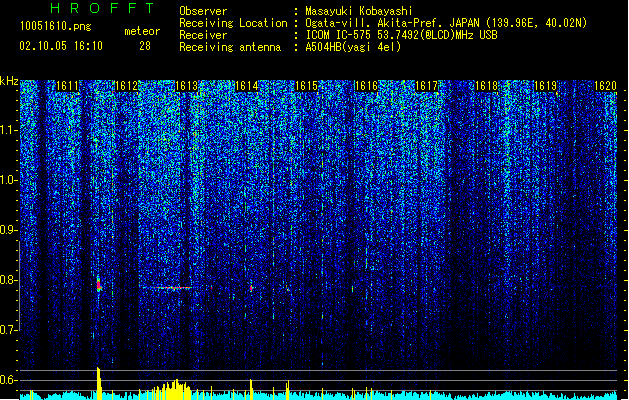Click the 1617 time marker

426,86
